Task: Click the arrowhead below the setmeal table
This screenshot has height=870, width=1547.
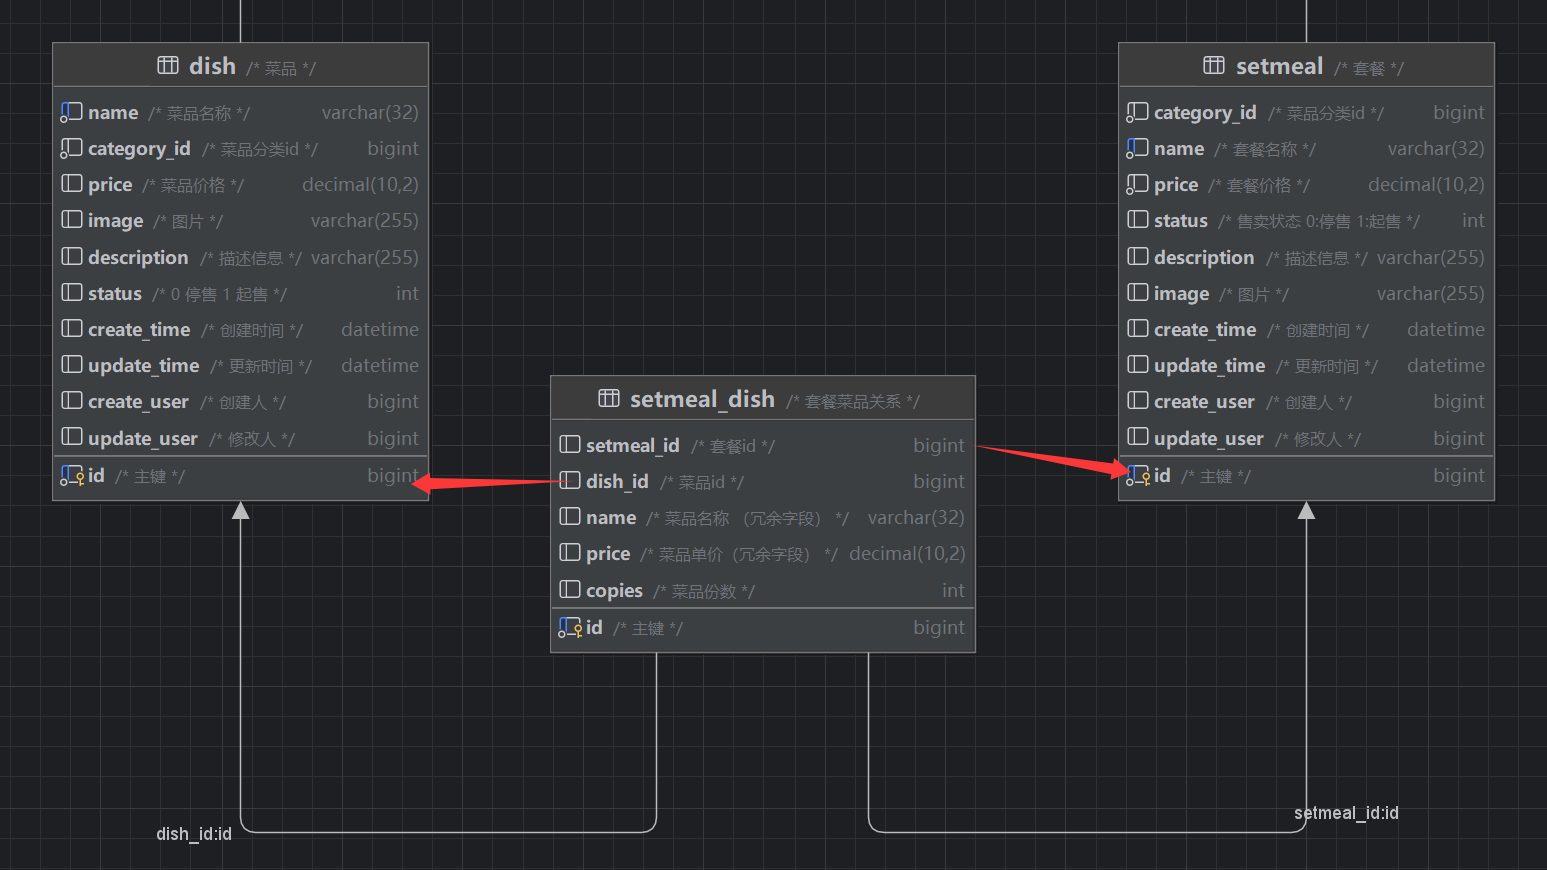Action: tap(1306, 511)
